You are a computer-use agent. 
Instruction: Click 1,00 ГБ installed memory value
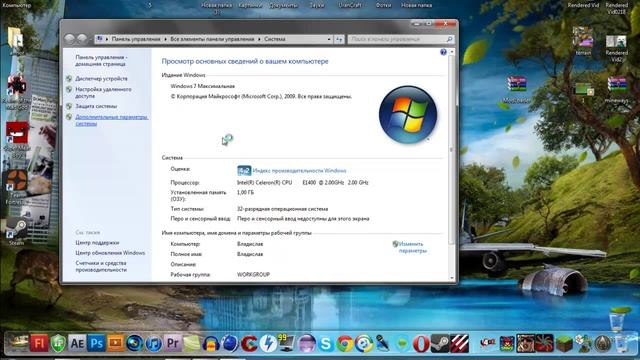pyautogui.click(x=245, y=192)
